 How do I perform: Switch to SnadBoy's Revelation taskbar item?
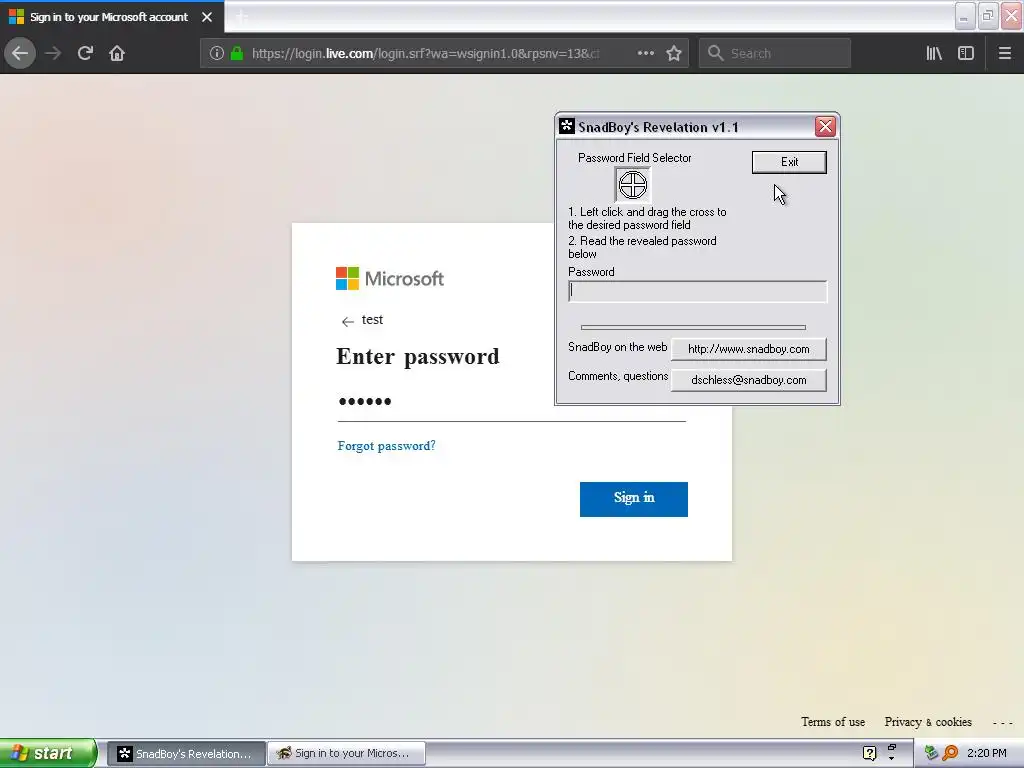tap(186, 754)
